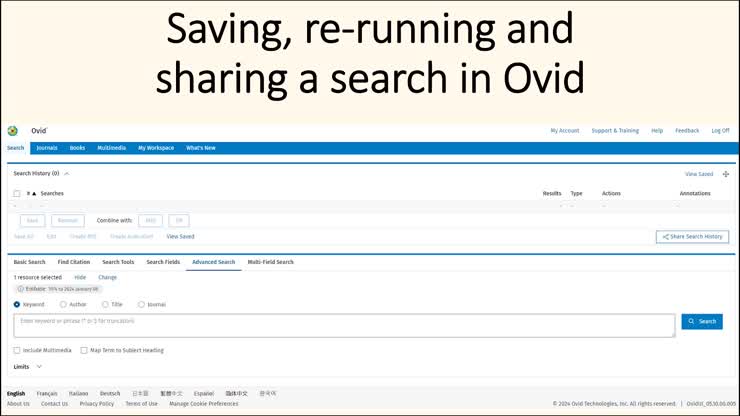
Task: Click the Log Off link
Action: 720,131
